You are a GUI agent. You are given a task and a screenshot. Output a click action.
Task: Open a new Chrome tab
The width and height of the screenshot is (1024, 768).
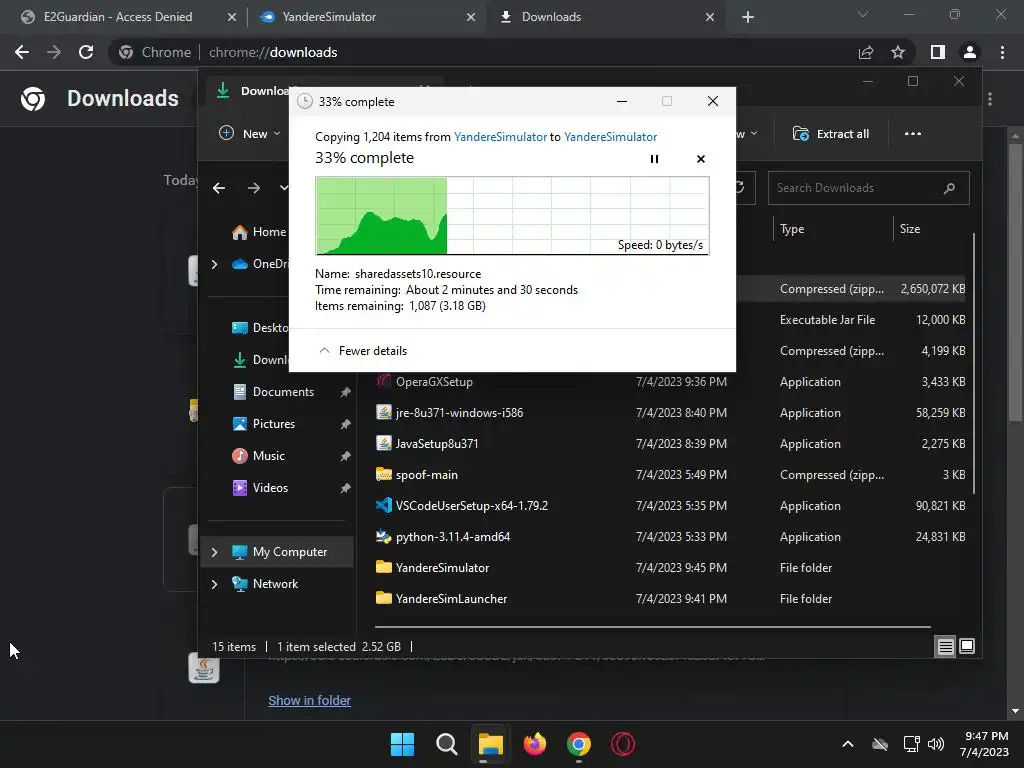tap(748, 17)
